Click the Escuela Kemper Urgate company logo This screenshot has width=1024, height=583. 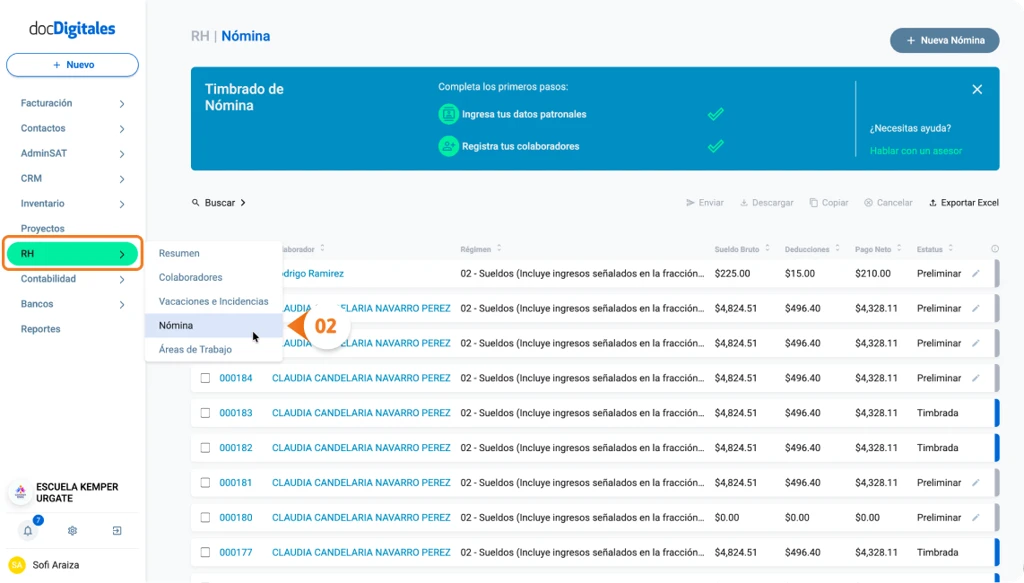[21, 492]
